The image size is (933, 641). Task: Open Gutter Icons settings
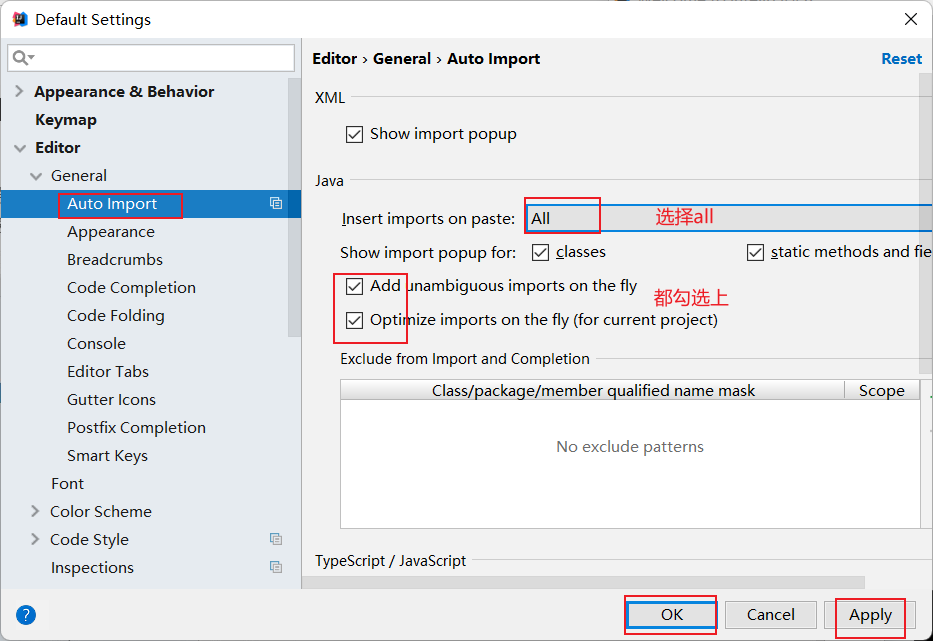pyautogui.click(x=111, y=399)
